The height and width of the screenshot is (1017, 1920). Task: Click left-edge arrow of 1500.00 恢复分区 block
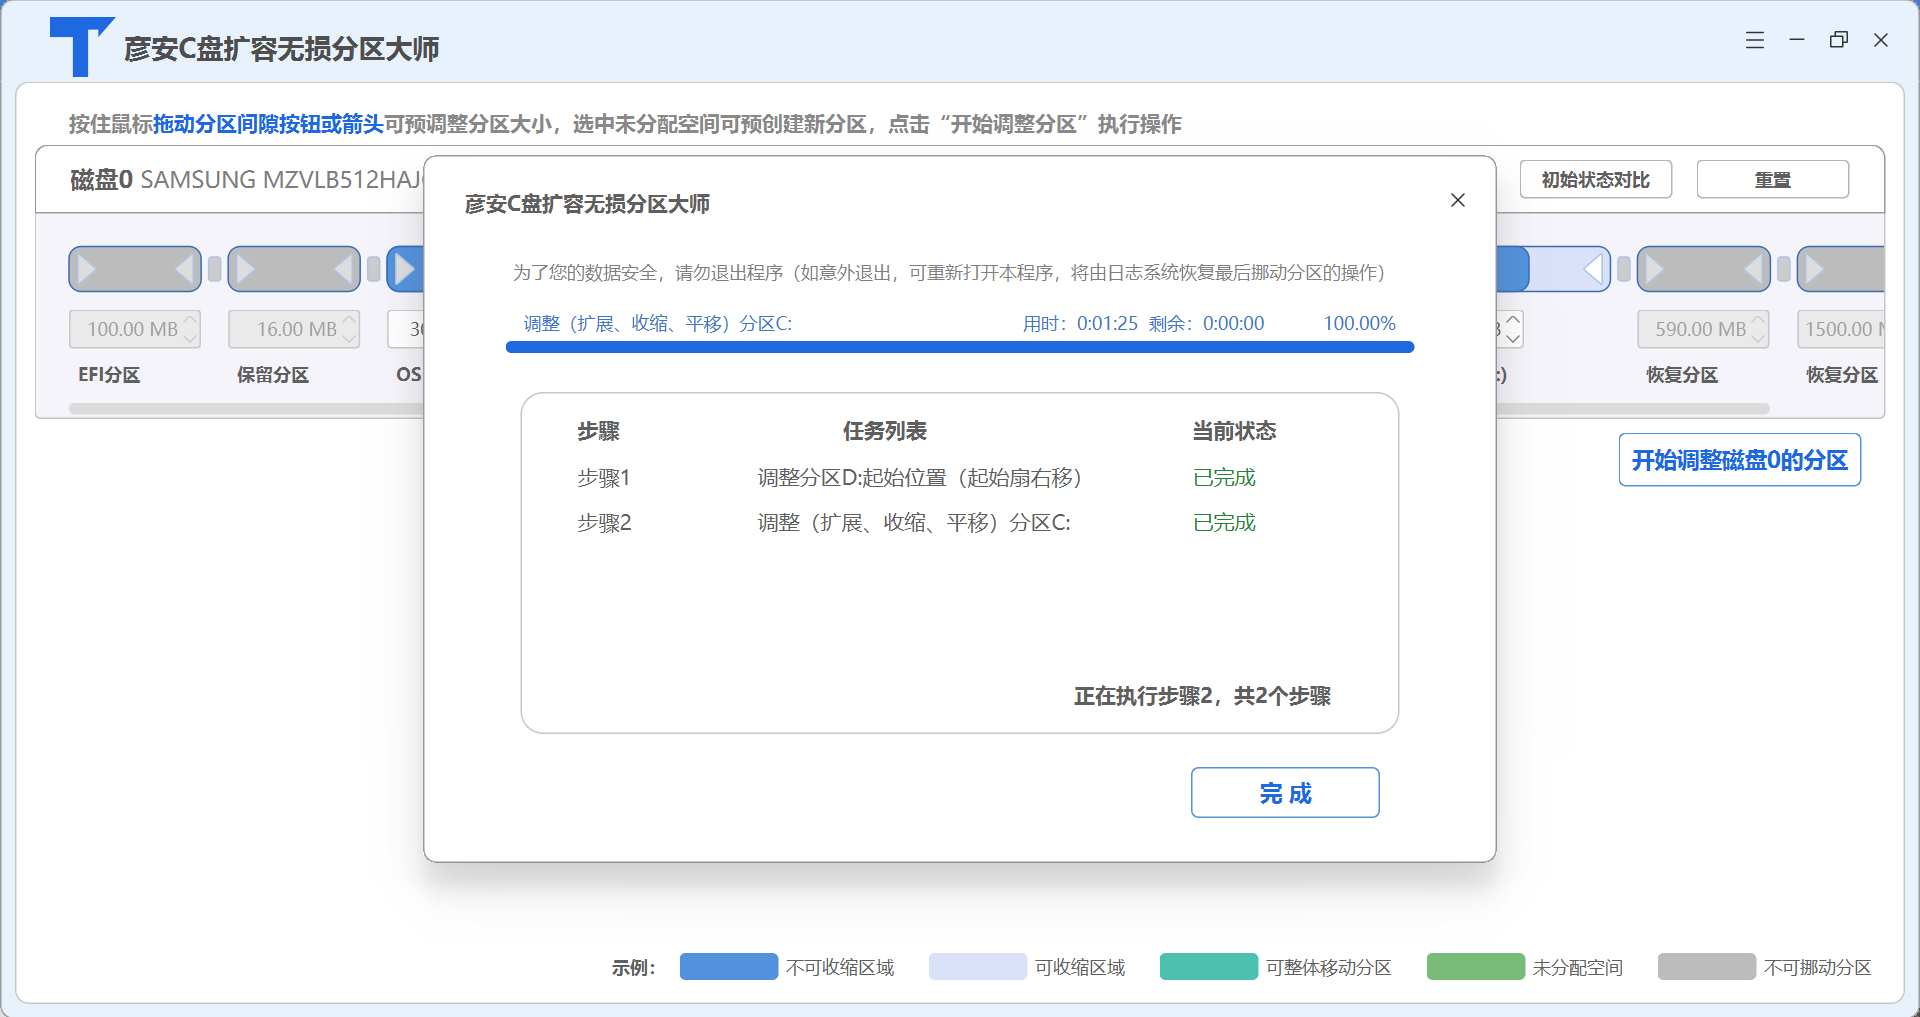pos(1815,269)
